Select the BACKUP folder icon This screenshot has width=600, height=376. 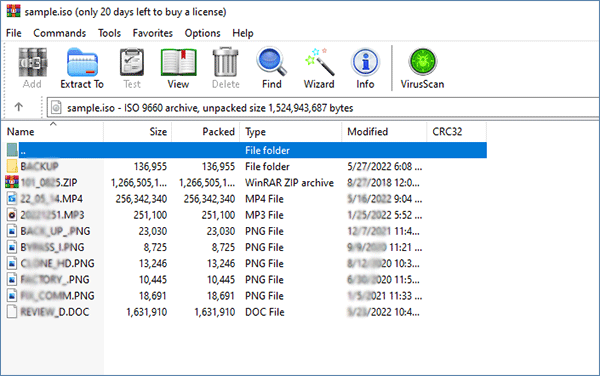12,166
